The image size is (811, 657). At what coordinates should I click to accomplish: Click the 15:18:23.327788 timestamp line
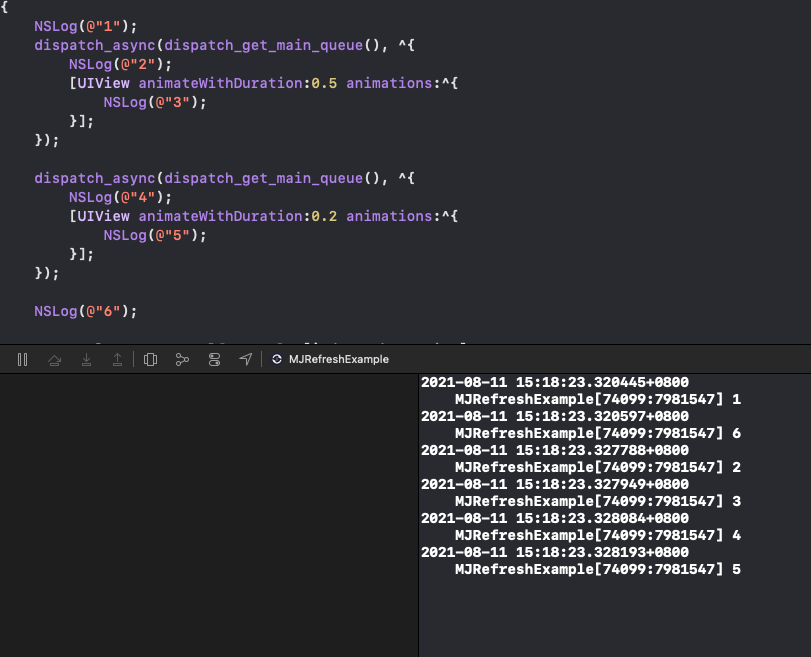point(554,450)
